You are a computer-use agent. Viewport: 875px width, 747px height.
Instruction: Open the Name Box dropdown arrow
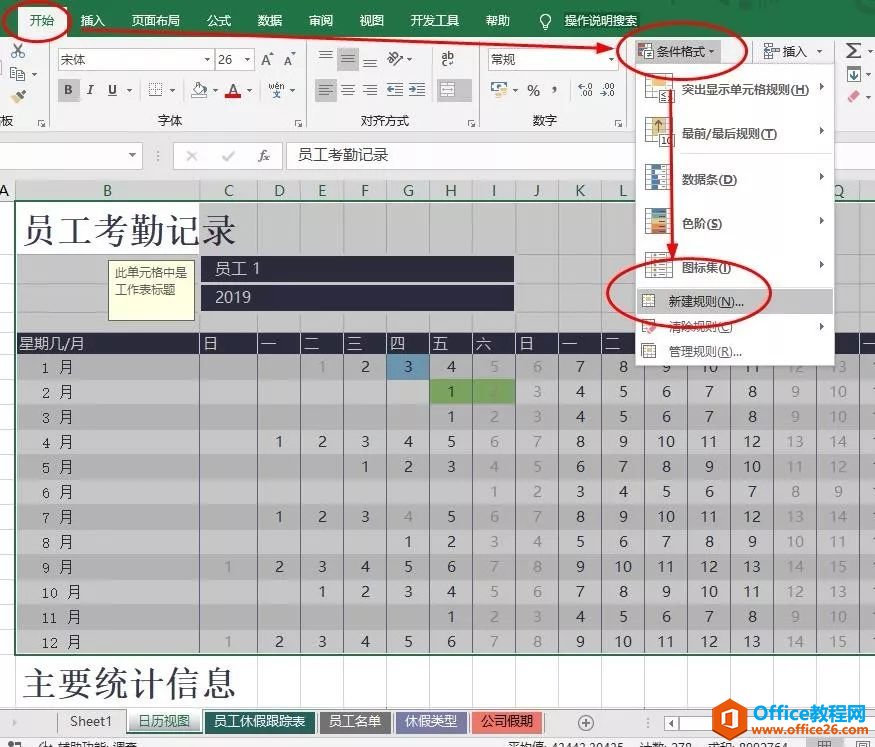(x=132, y=155)
